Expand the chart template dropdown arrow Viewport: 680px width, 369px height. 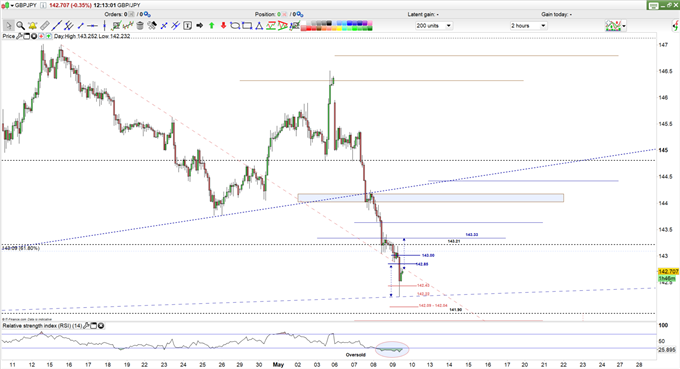(x=624, y=26)
